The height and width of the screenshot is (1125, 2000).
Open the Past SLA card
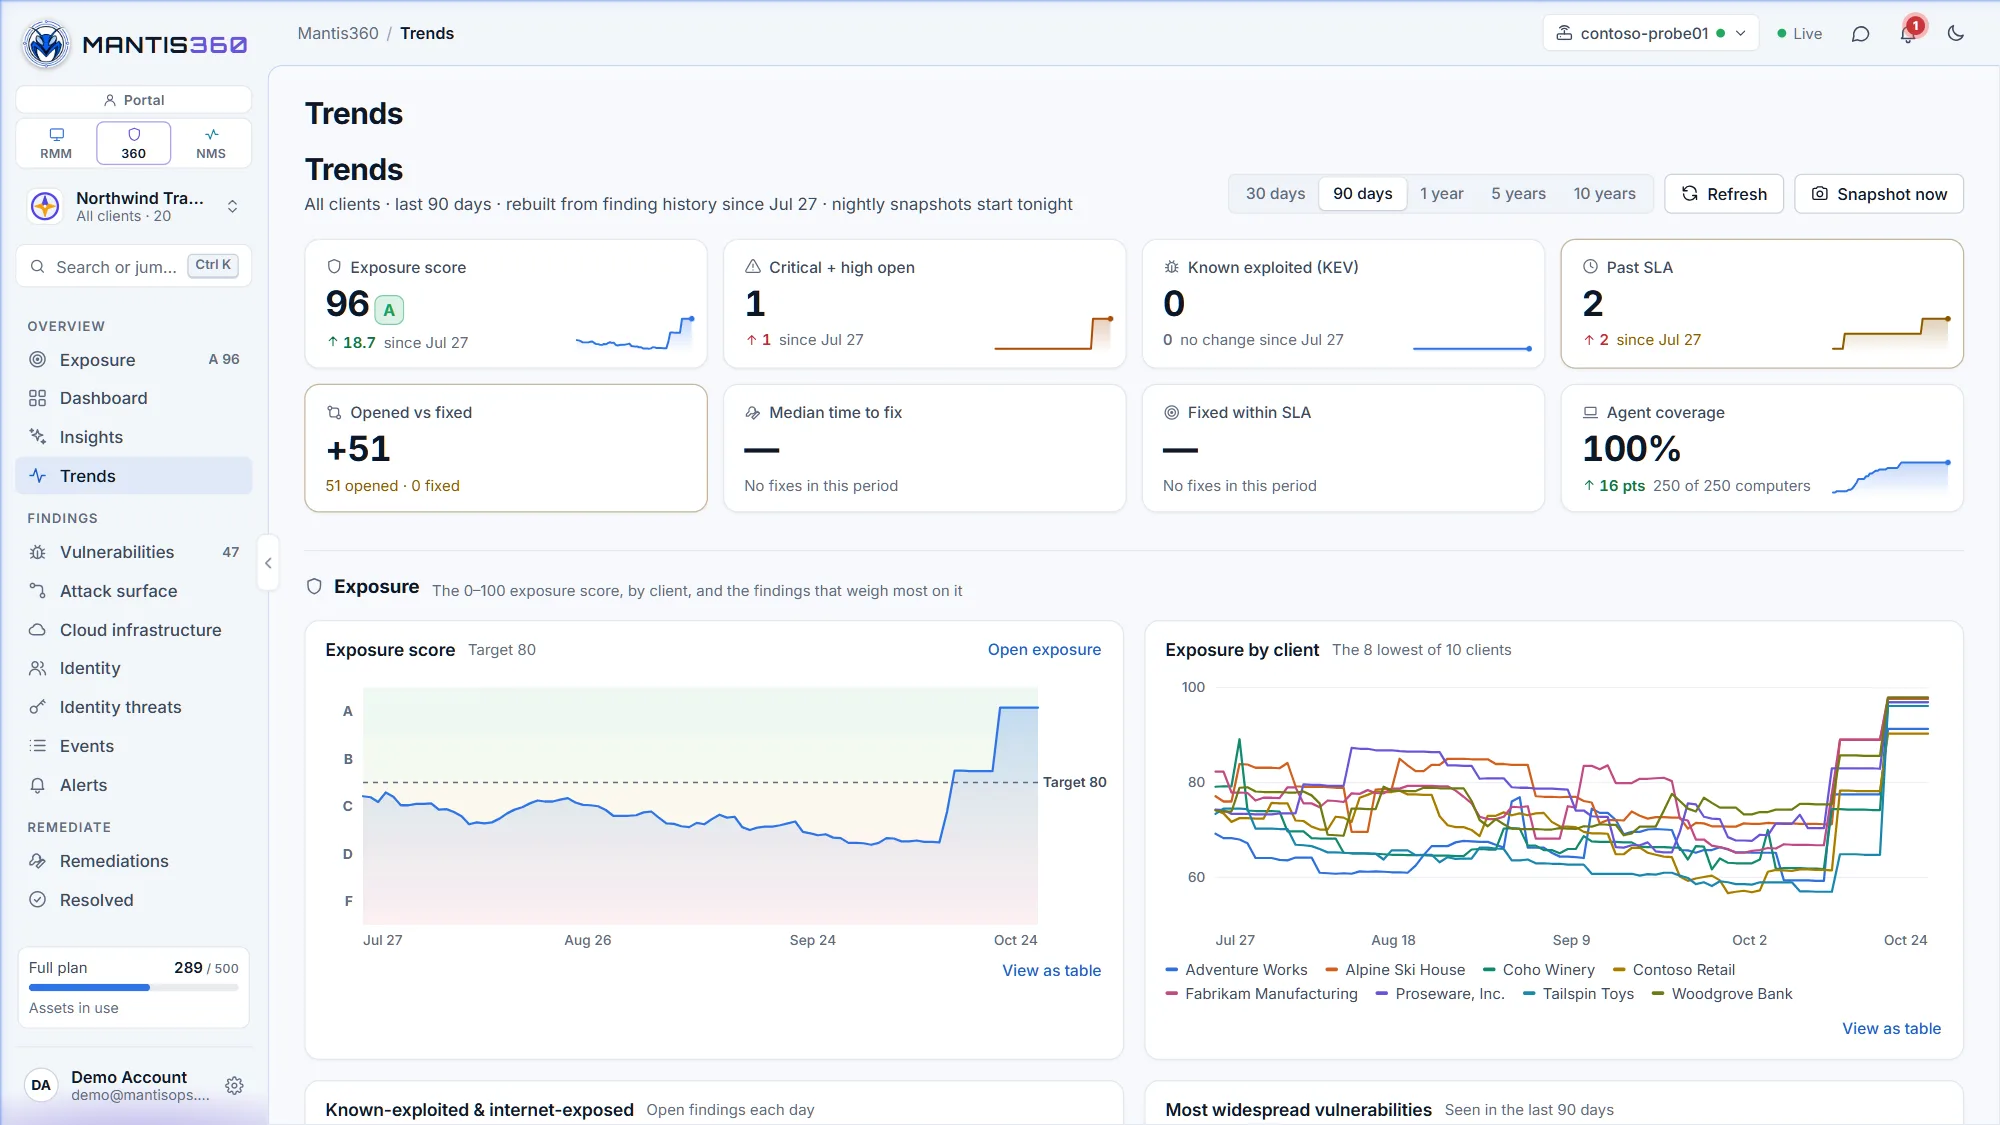pyautogui.click(x=1762, y=303)
